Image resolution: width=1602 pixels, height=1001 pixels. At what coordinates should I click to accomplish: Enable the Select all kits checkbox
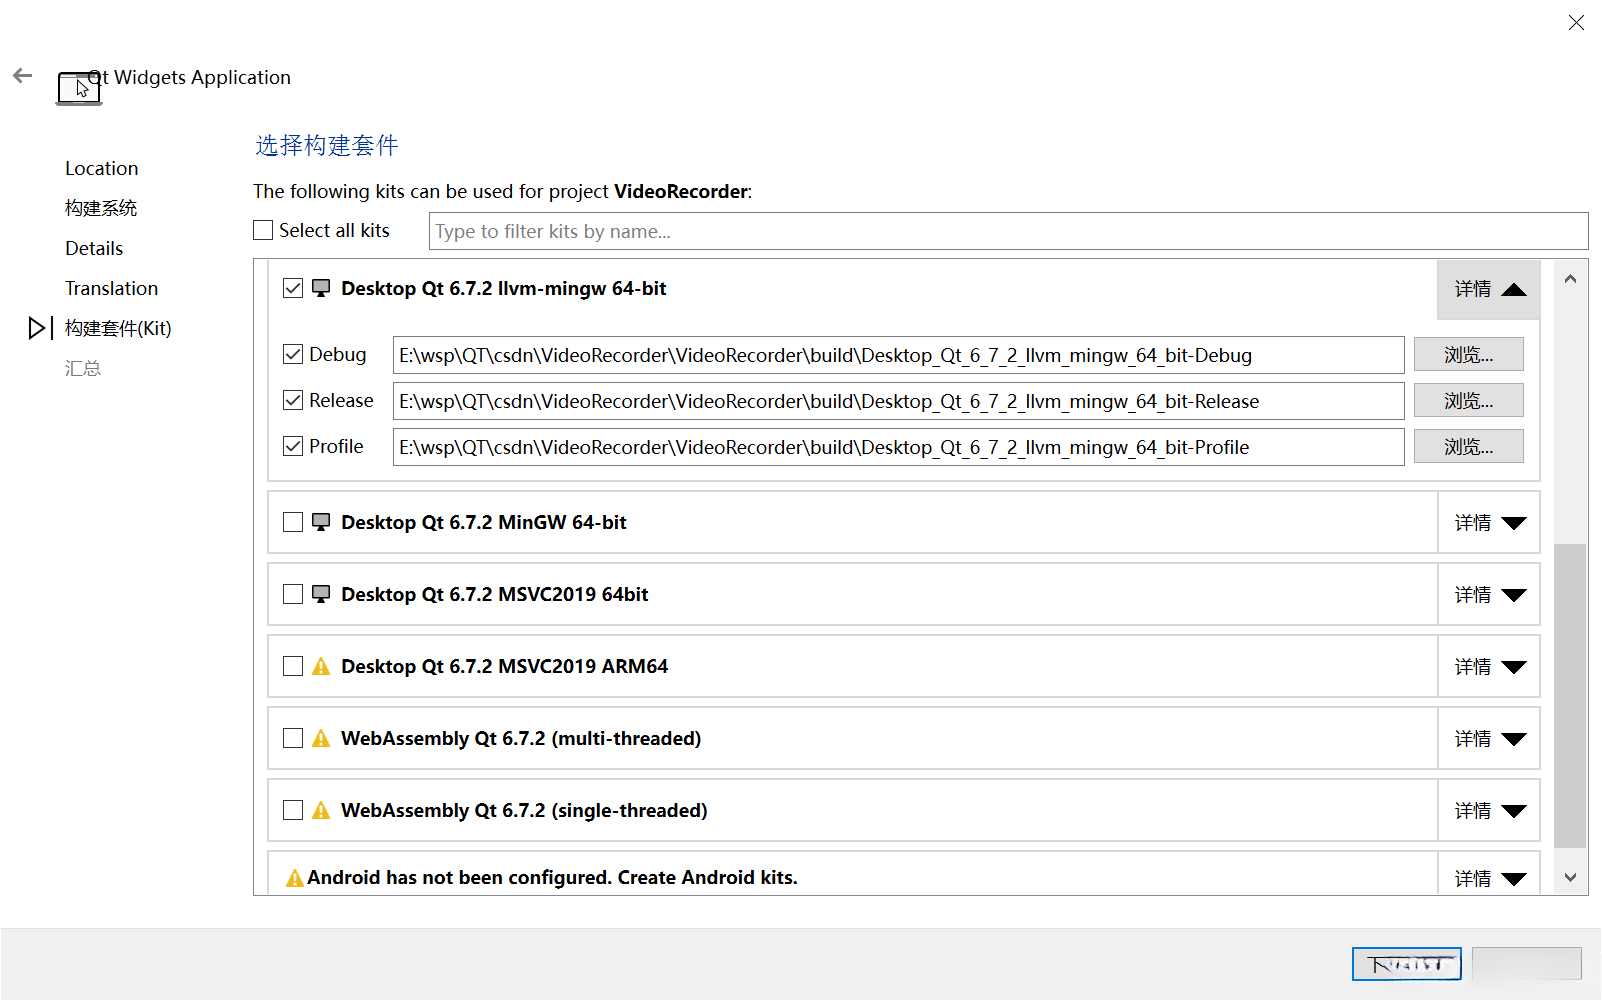pyautogui.click(x=264, y=231)
